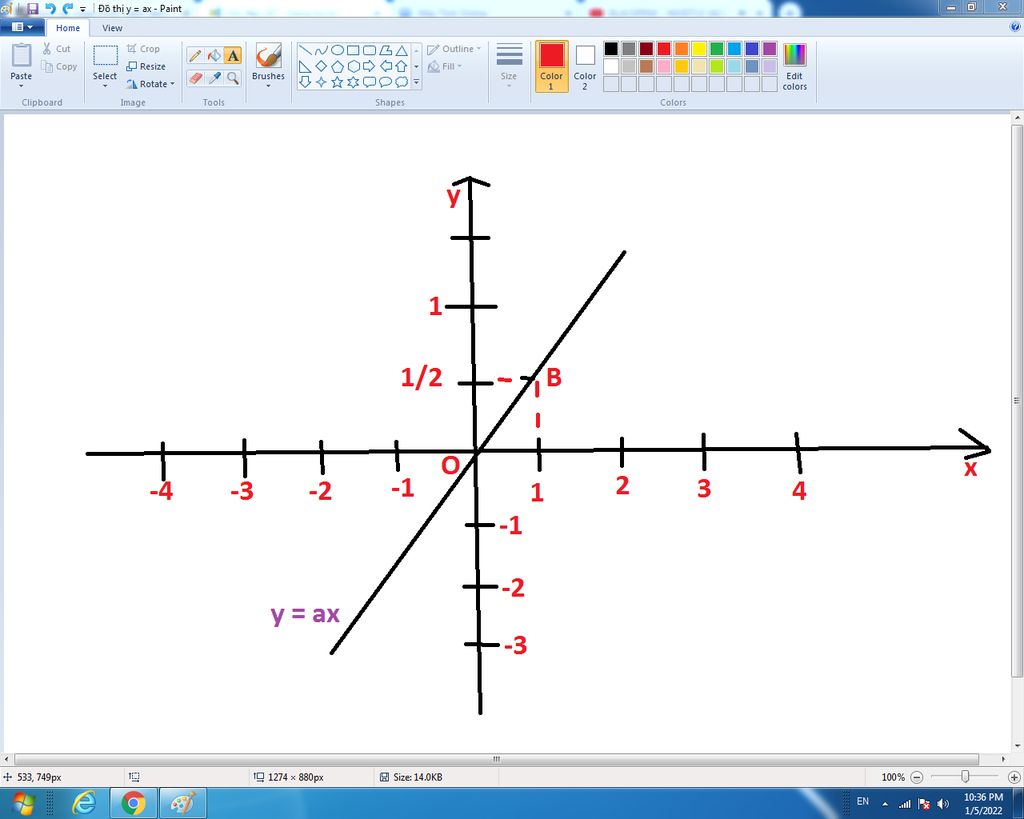Open the Paint application menu button
The height and width of the screenshot is (819, 1024).
[x=22, y=27]
